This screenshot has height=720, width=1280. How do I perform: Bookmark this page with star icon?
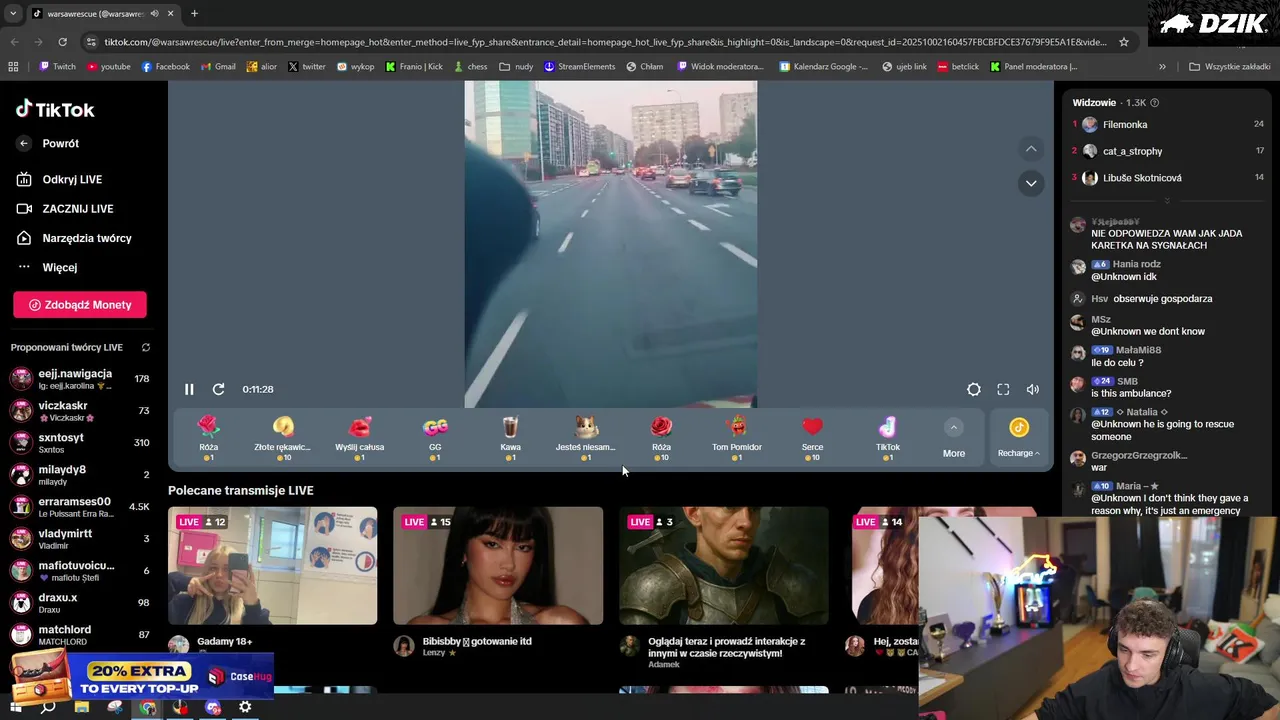1124,42
